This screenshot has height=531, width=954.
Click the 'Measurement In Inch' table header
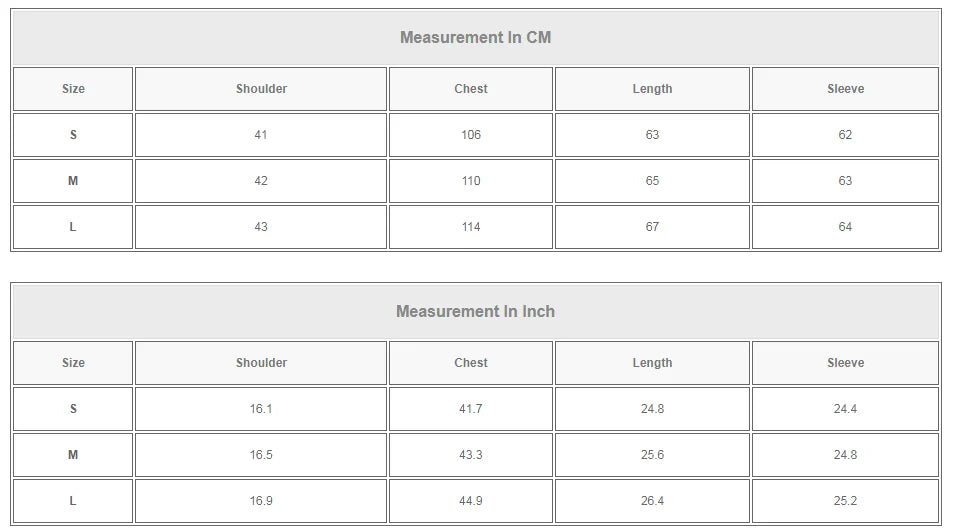pos(476,311)
